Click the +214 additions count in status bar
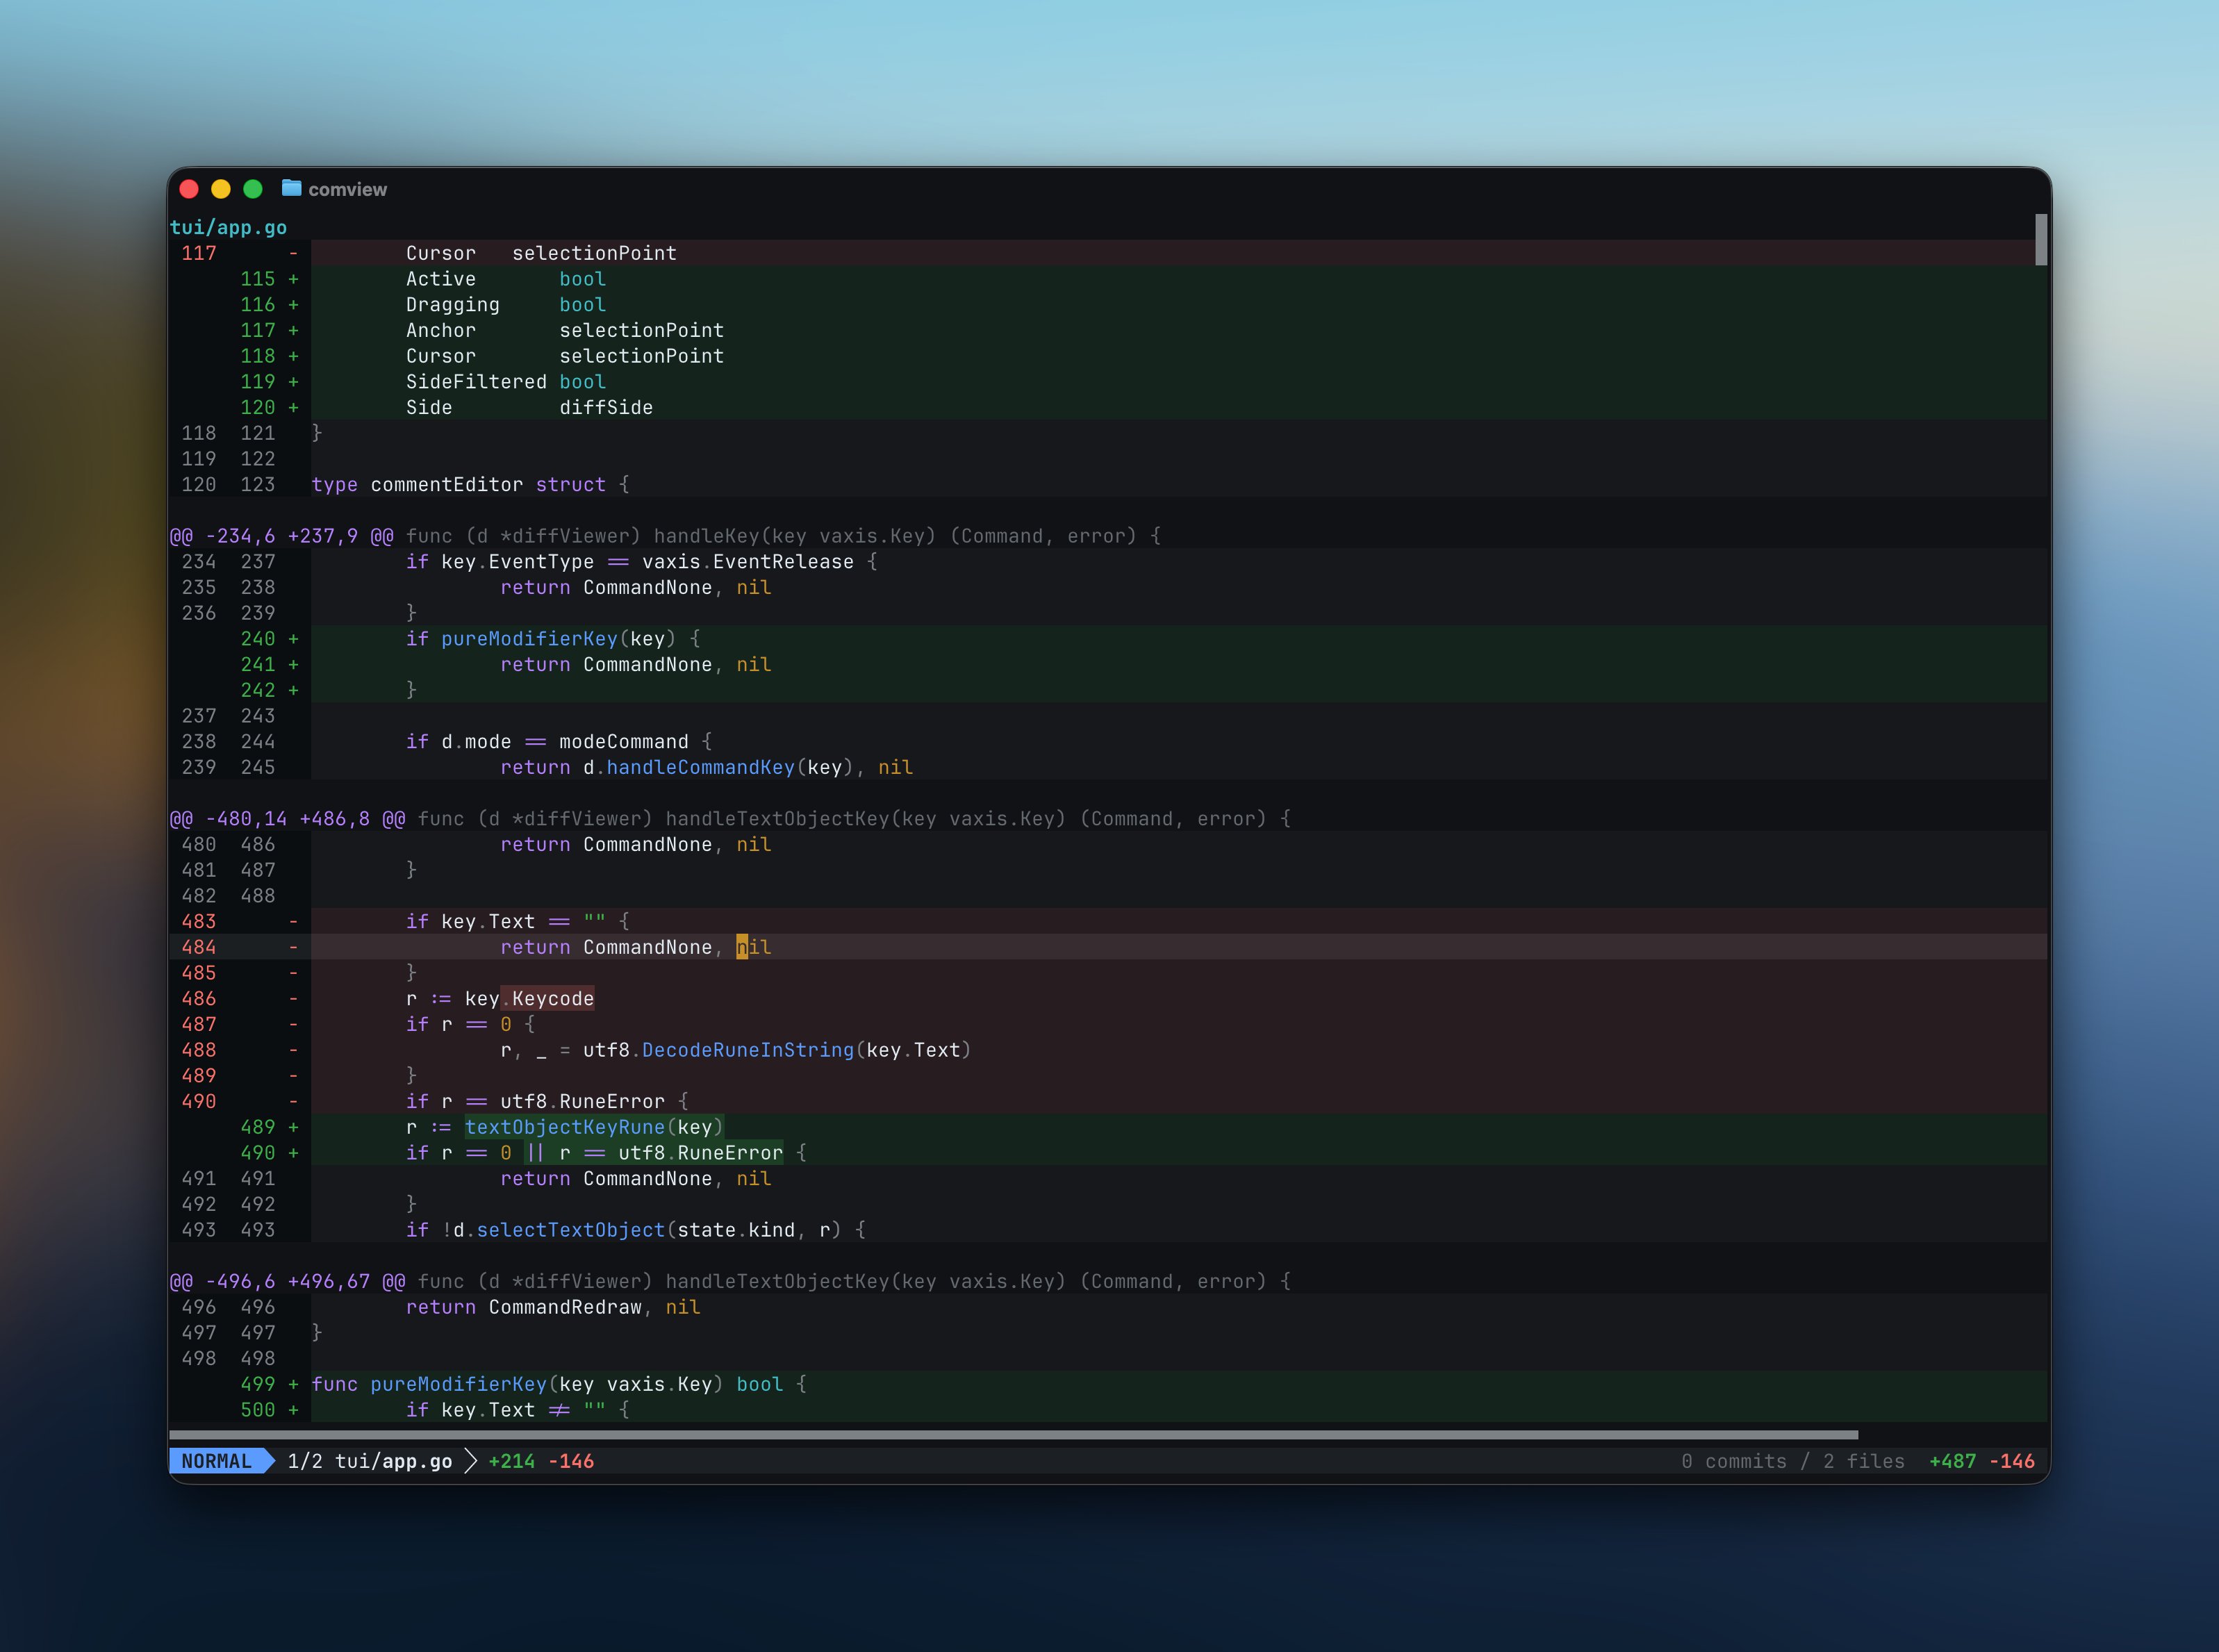Screen dimensions: 2219x1652 511,1460
